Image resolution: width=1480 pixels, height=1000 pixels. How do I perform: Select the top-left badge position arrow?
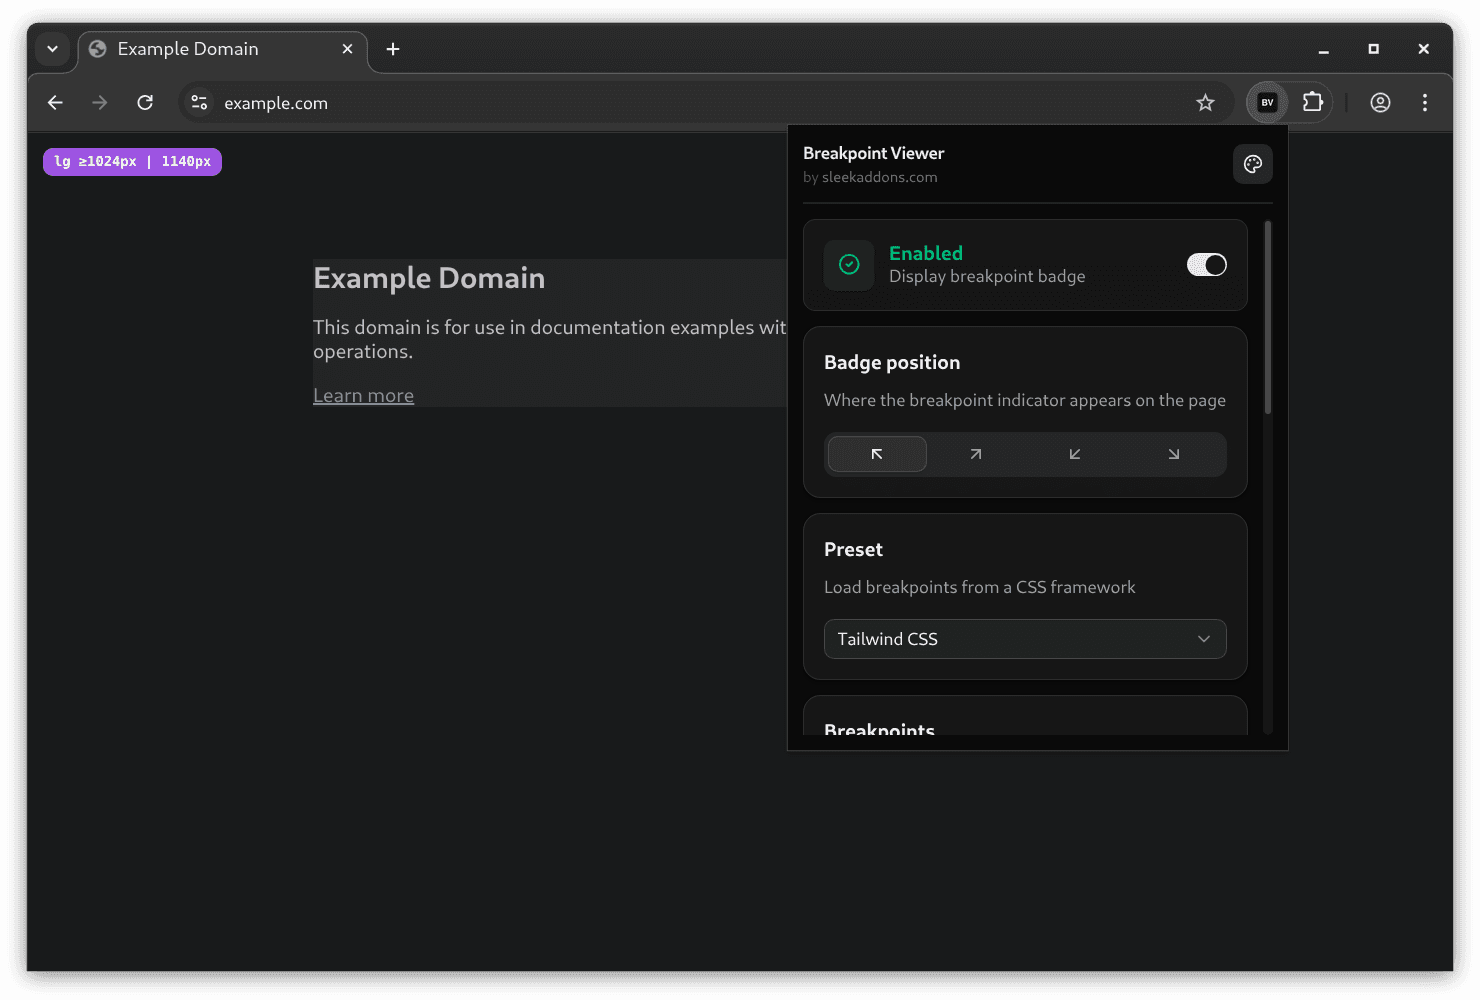pos(876,454)
